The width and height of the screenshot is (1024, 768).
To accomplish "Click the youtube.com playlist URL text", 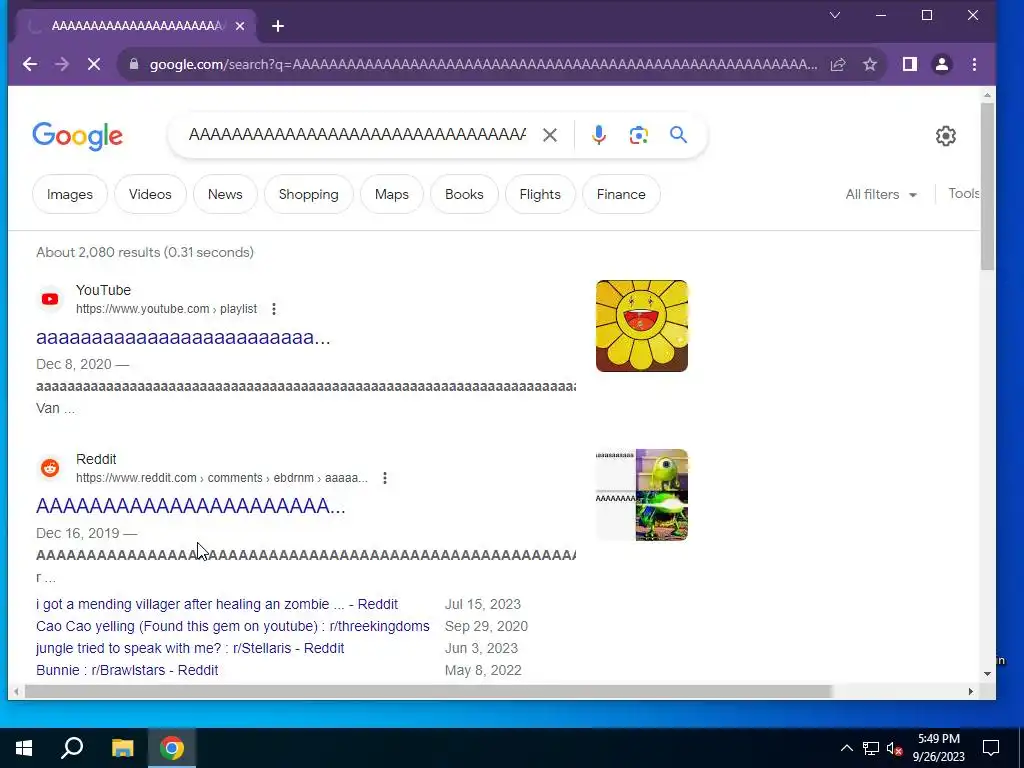I will [x=167, y=309].
